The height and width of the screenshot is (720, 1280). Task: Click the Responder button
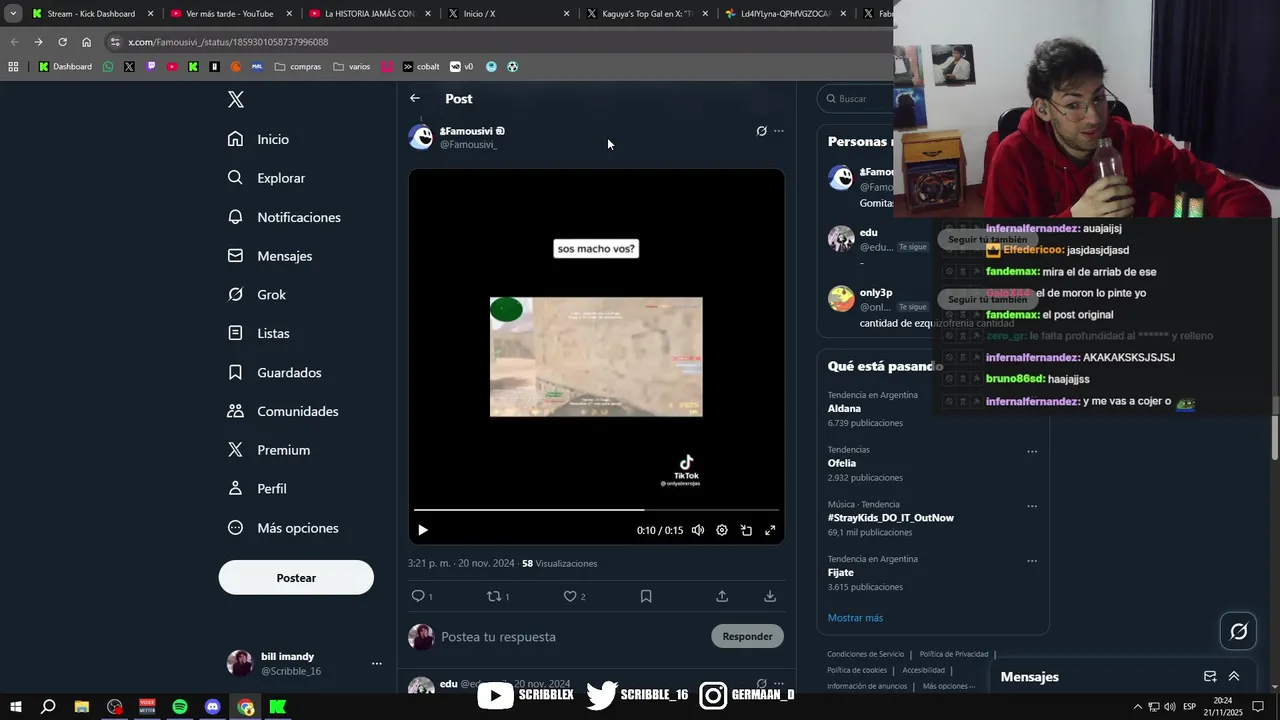point(747,636)
